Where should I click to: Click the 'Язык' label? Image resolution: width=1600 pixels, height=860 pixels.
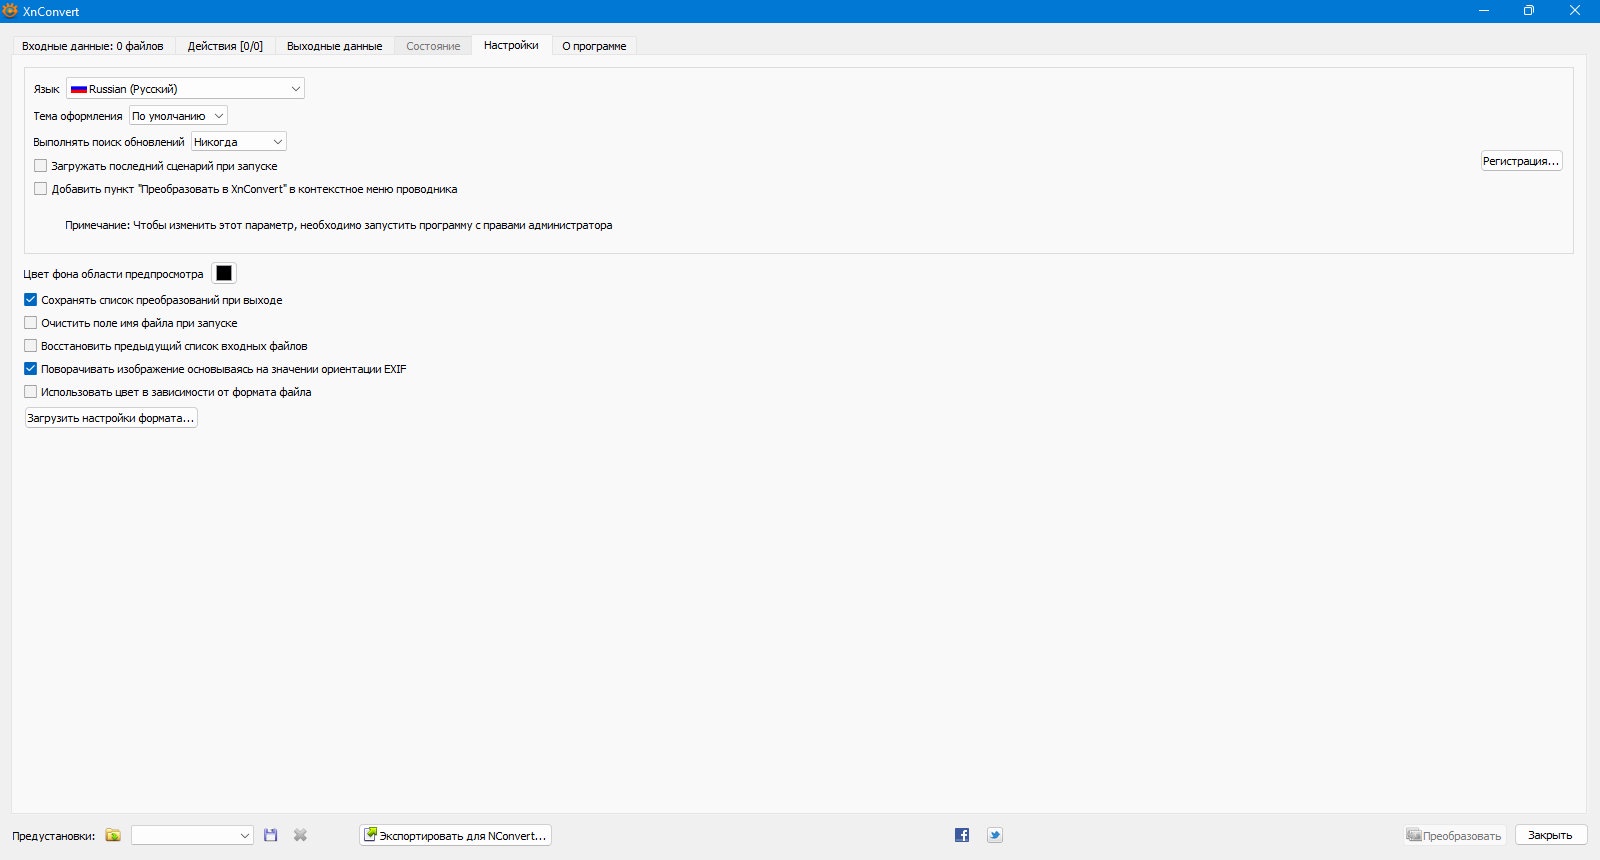coord(46,89)
